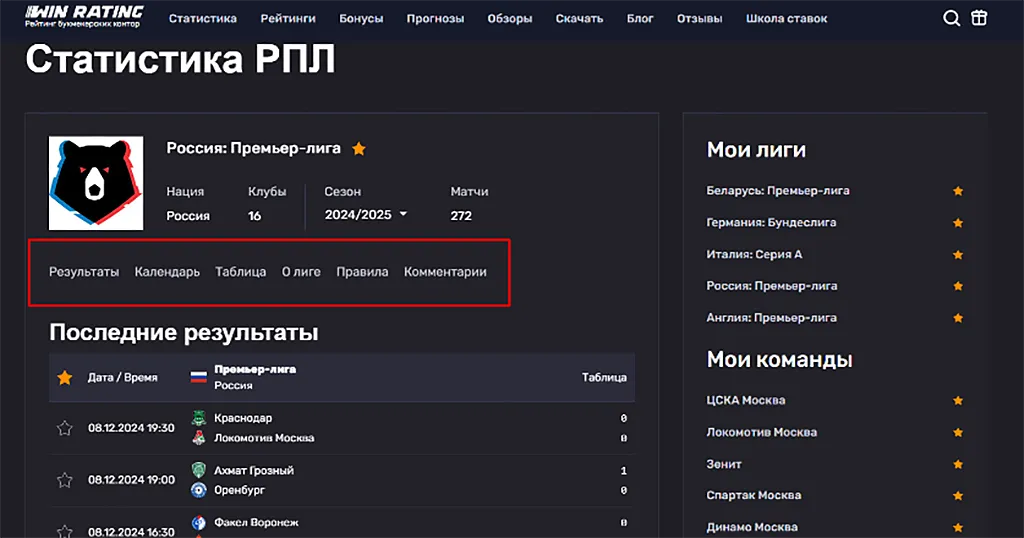Open Германия: Бундеслига league link
Image resolution: width=1024 pixels, height=538 pixels.
[771, 223]
